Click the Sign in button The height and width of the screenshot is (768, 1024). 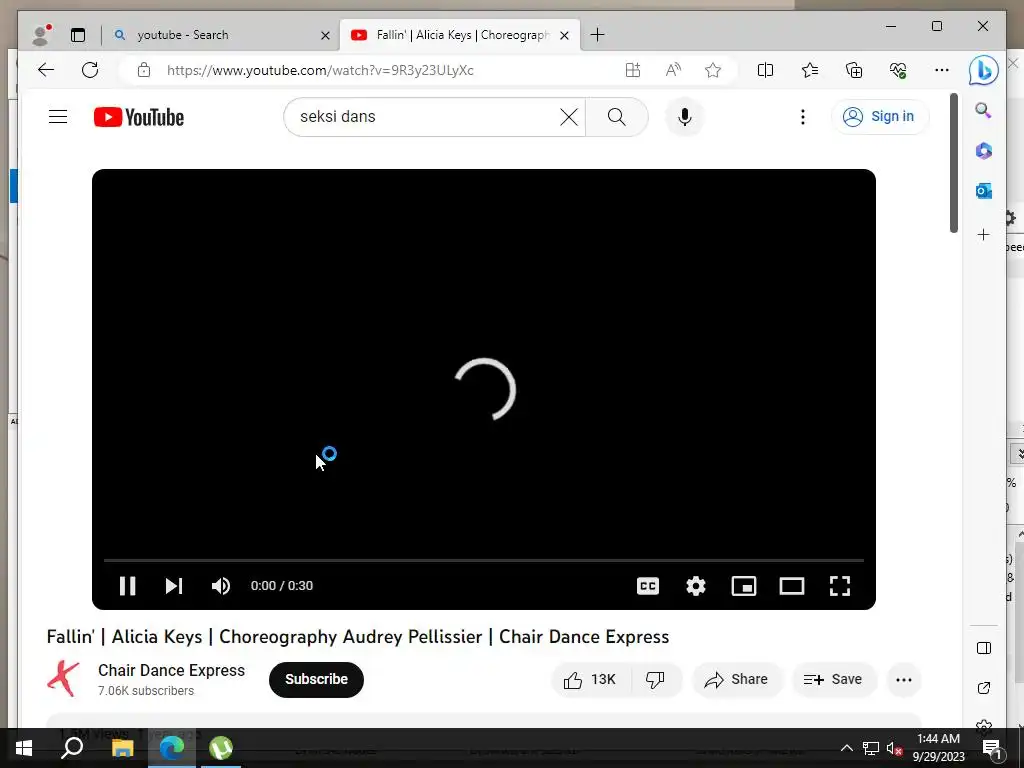[x=880, y=117]
